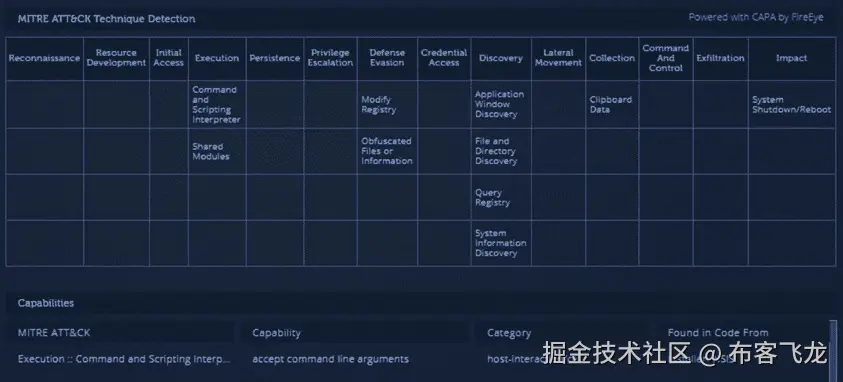
Task: Click the System Shutdown/Reboot technique cell
Action: [x=791, y=105]
